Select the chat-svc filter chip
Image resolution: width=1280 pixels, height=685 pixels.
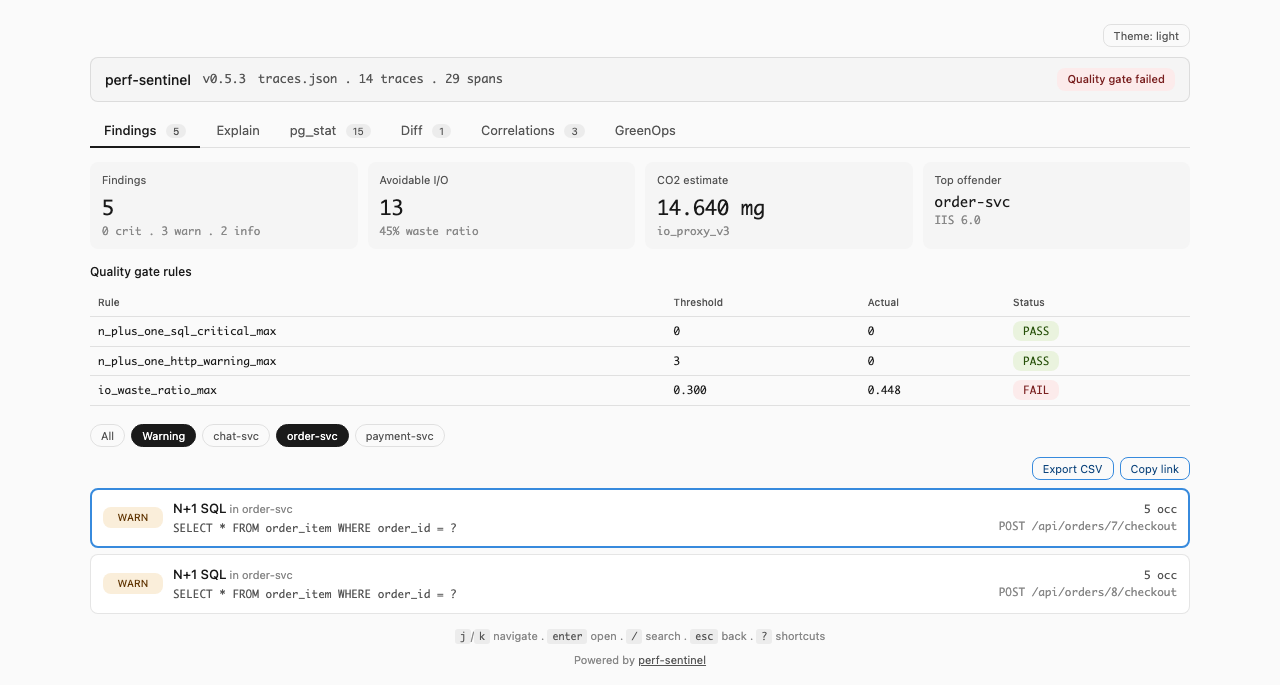235,436
